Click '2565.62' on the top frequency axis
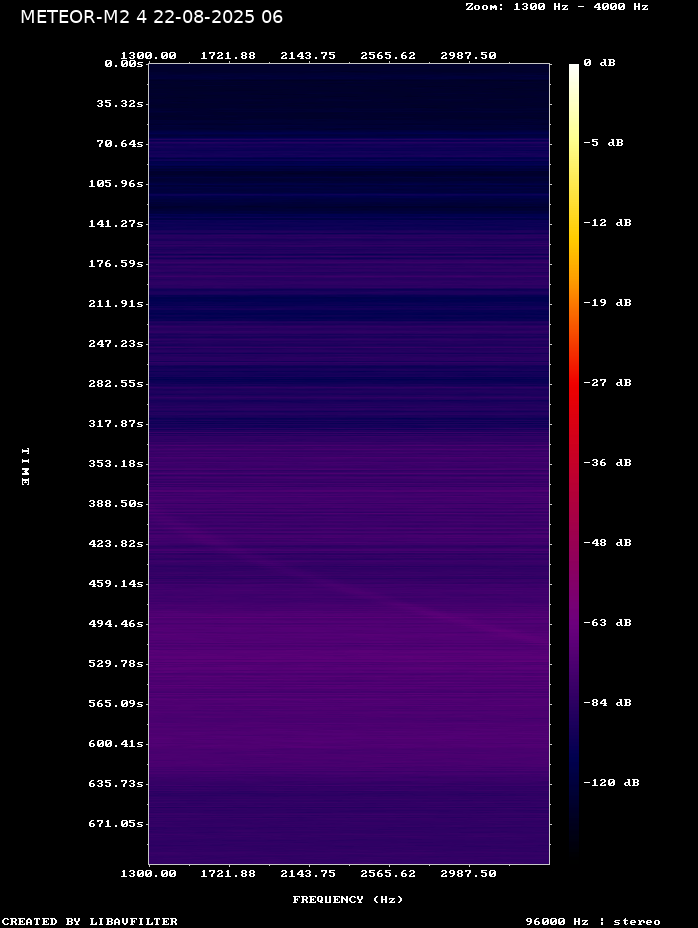698x928 pixels. [x=388, y=56]
